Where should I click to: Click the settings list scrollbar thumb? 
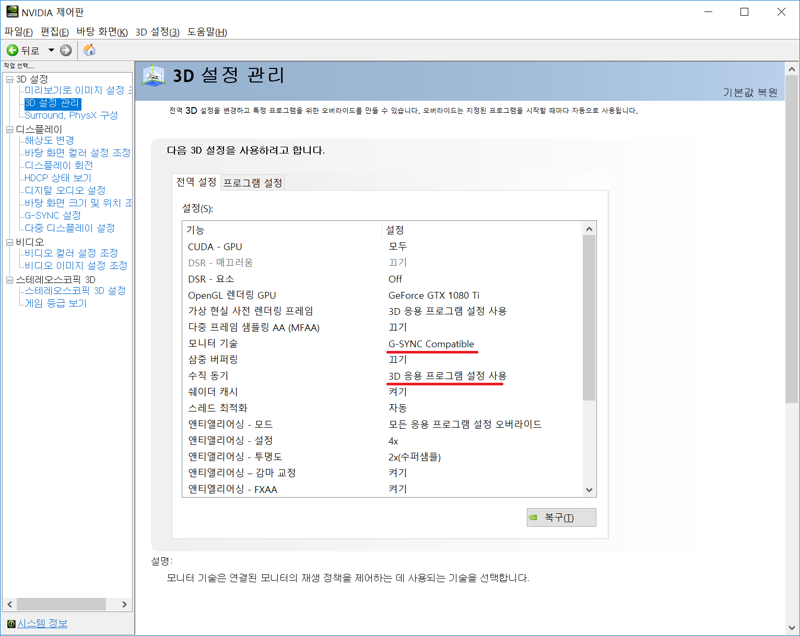pyautogui.click(x=589, y=318)
